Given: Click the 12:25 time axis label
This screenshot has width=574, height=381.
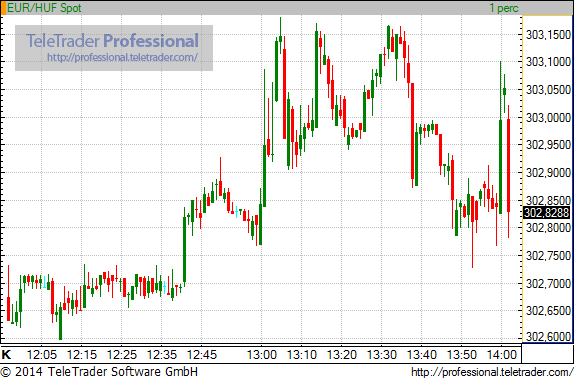Looking at the screenshot, I should click(x=122, y=355).
